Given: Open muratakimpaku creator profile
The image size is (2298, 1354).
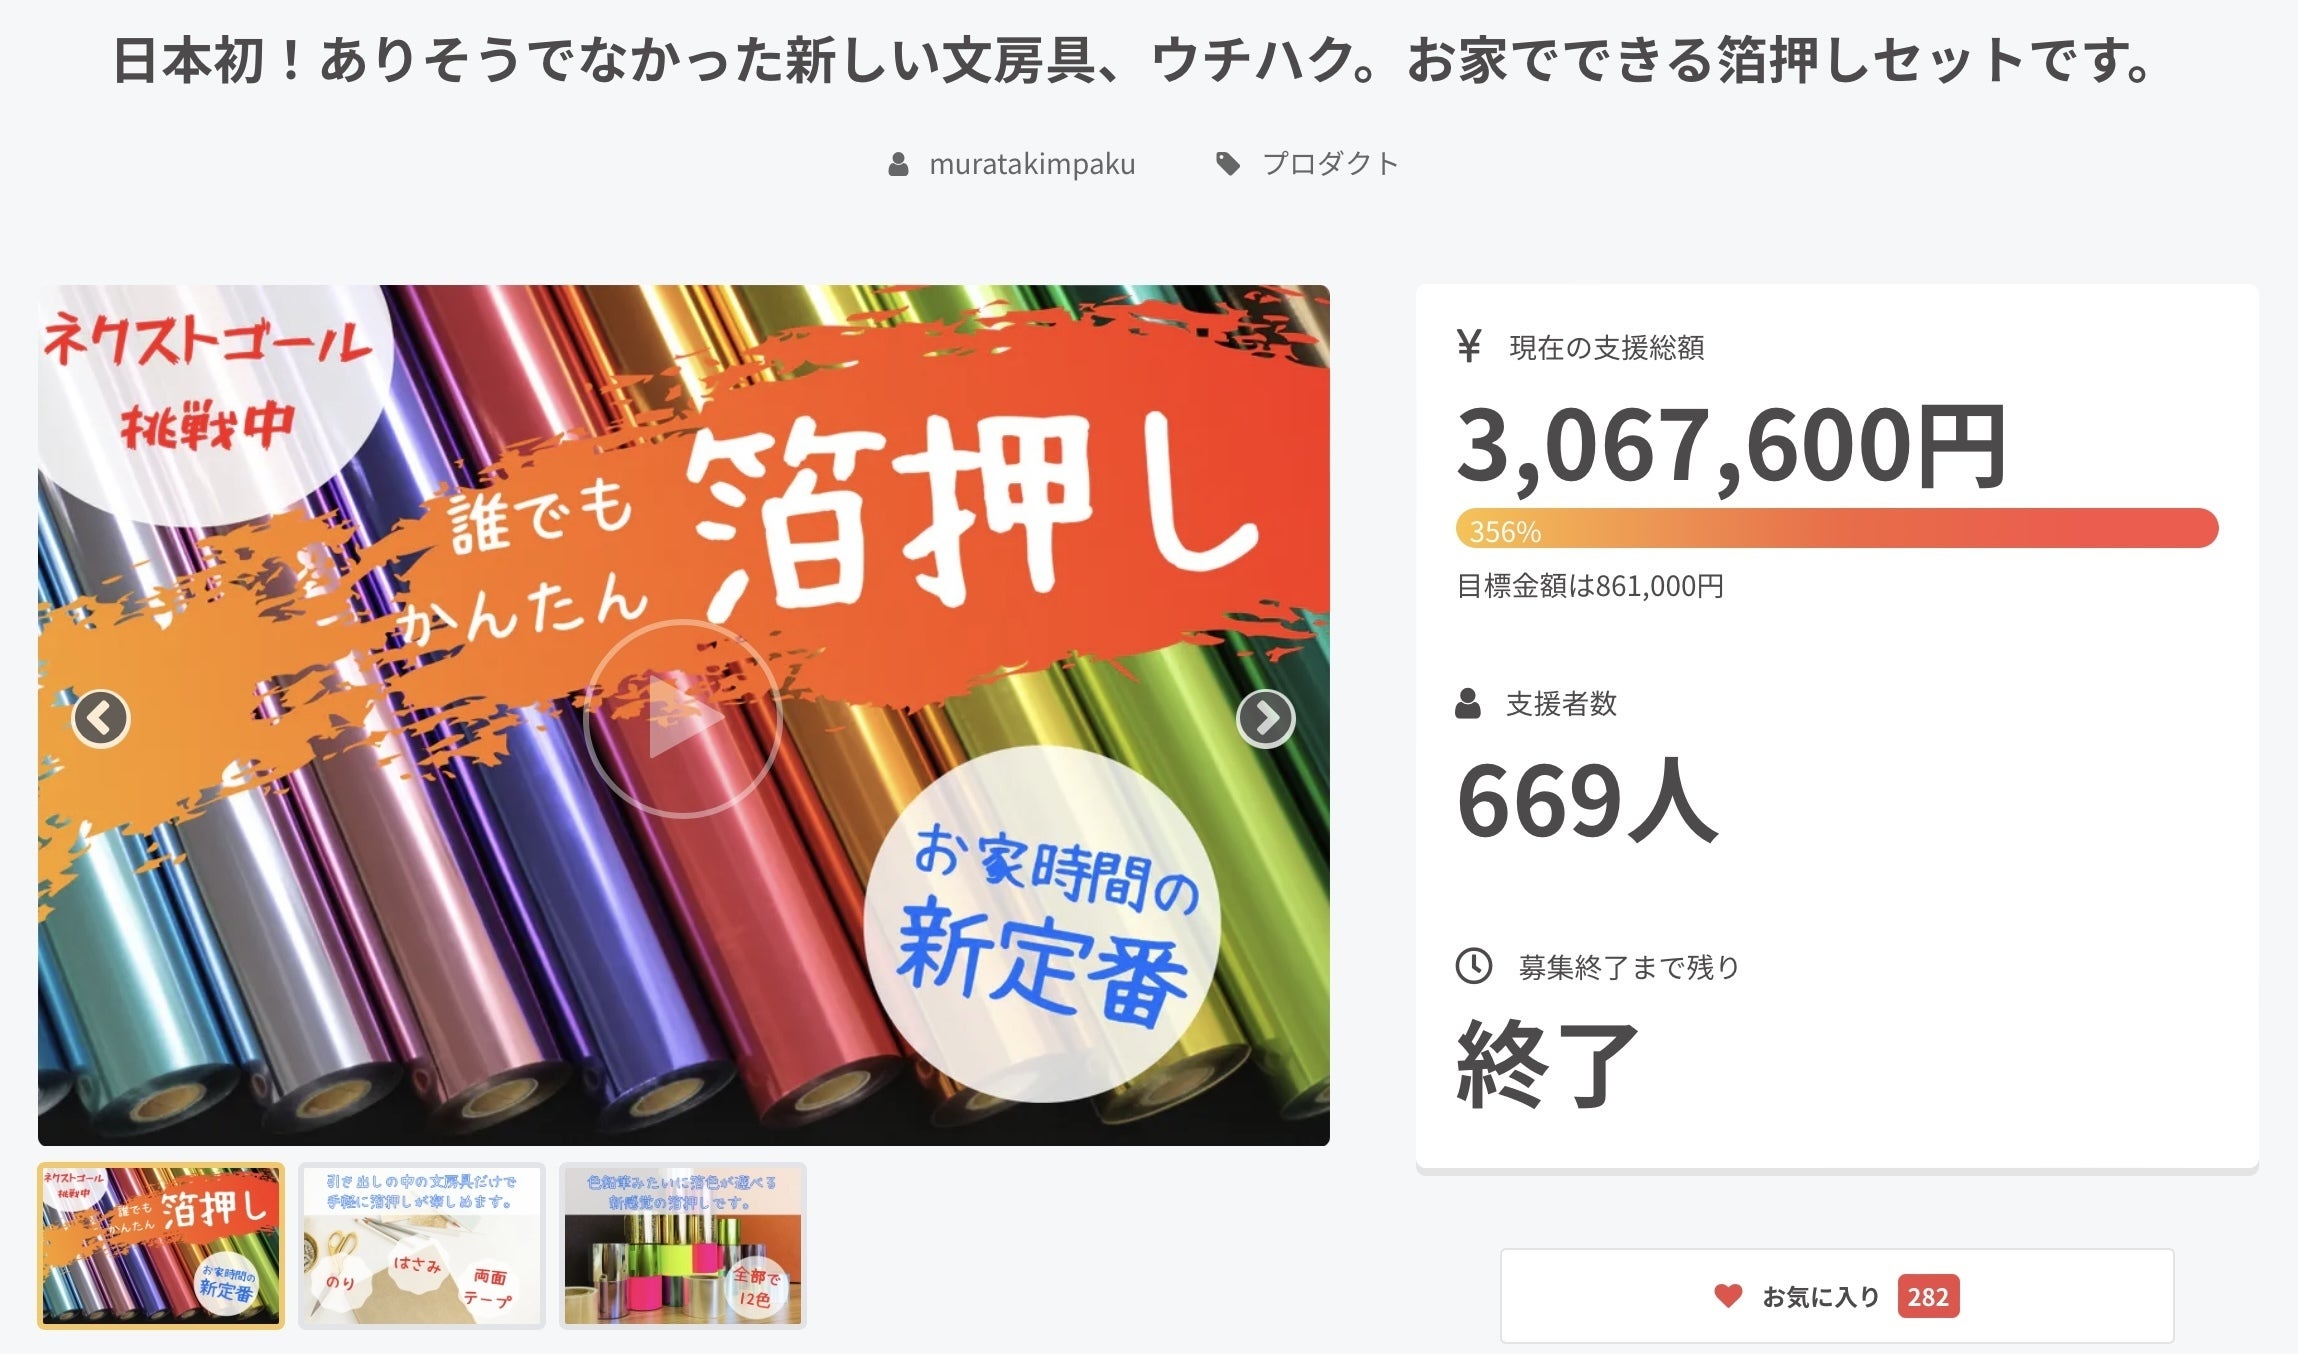Looking at the screenshot, I should (1032, 164).
